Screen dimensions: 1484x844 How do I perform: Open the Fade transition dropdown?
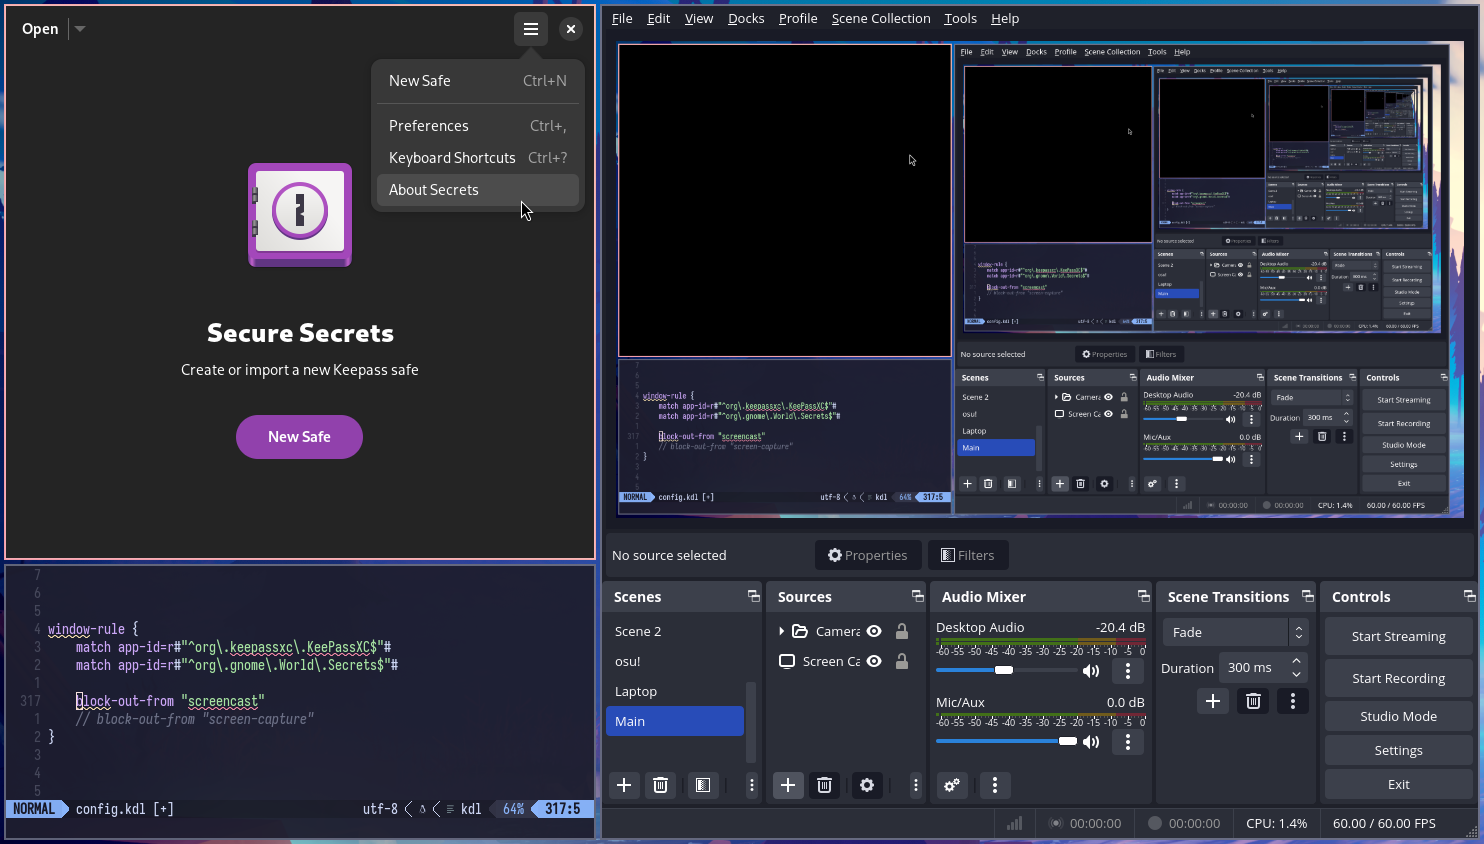[1235, 632]
